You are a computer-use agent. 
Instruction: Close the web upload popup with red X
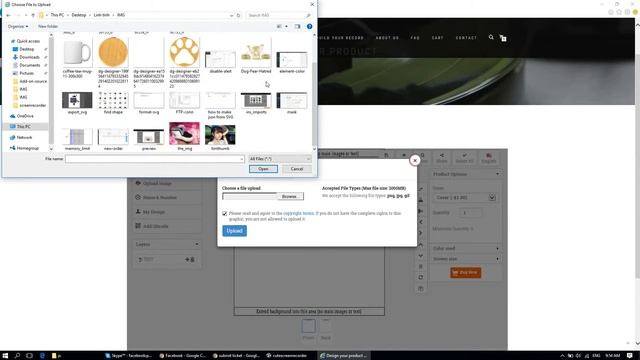point(415,160)
